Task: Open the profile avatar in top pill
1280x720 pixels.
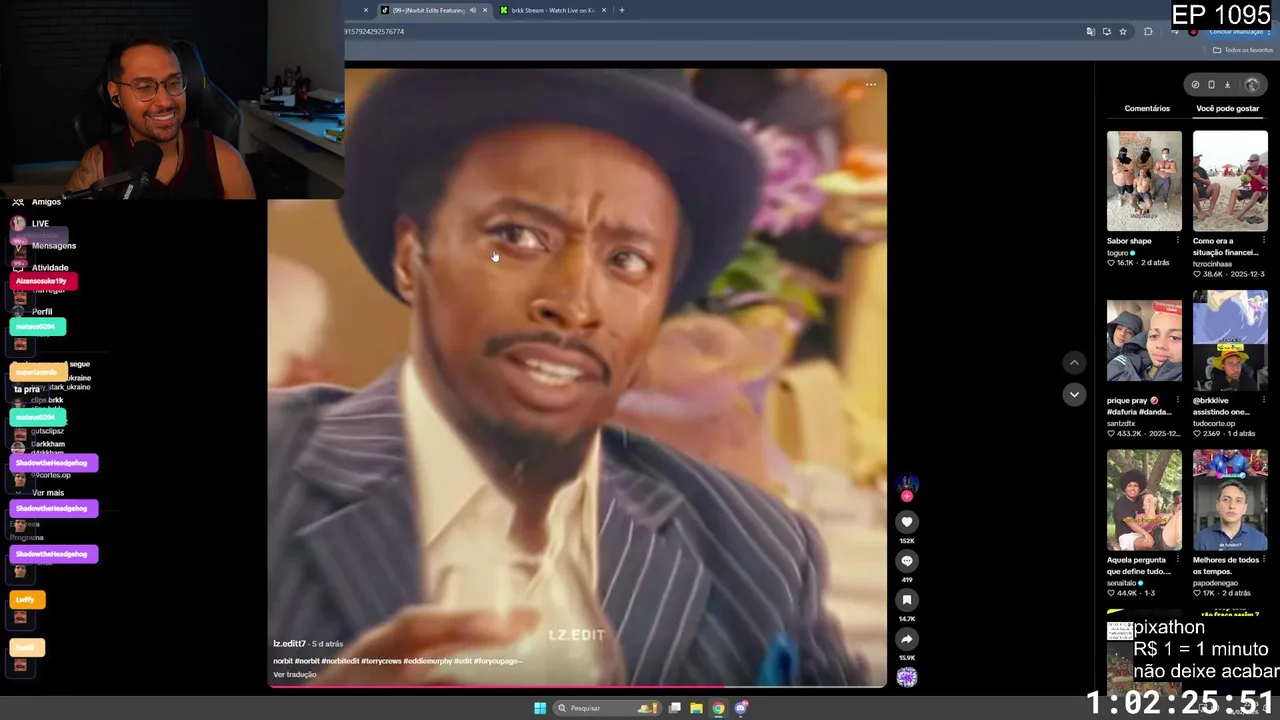Action: tap(1252, 85)
